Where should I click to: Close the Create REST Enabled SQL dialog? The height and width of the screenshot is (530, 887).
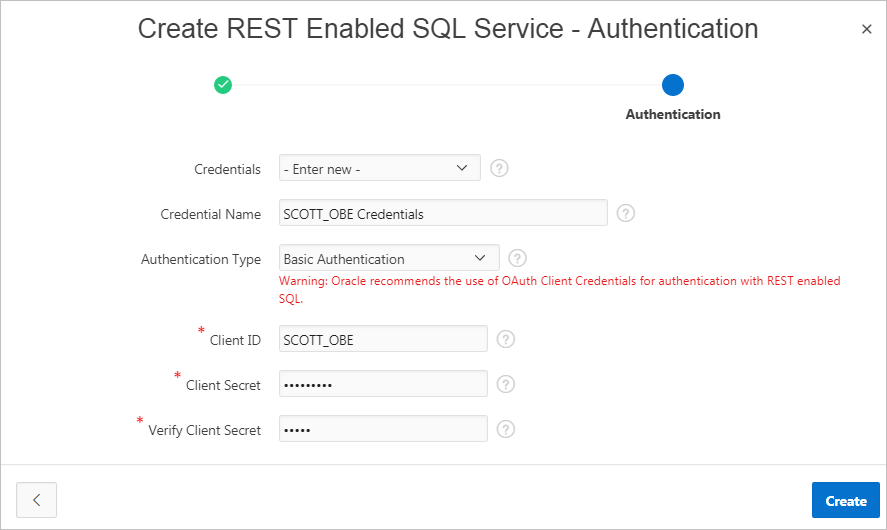point(866,29)
